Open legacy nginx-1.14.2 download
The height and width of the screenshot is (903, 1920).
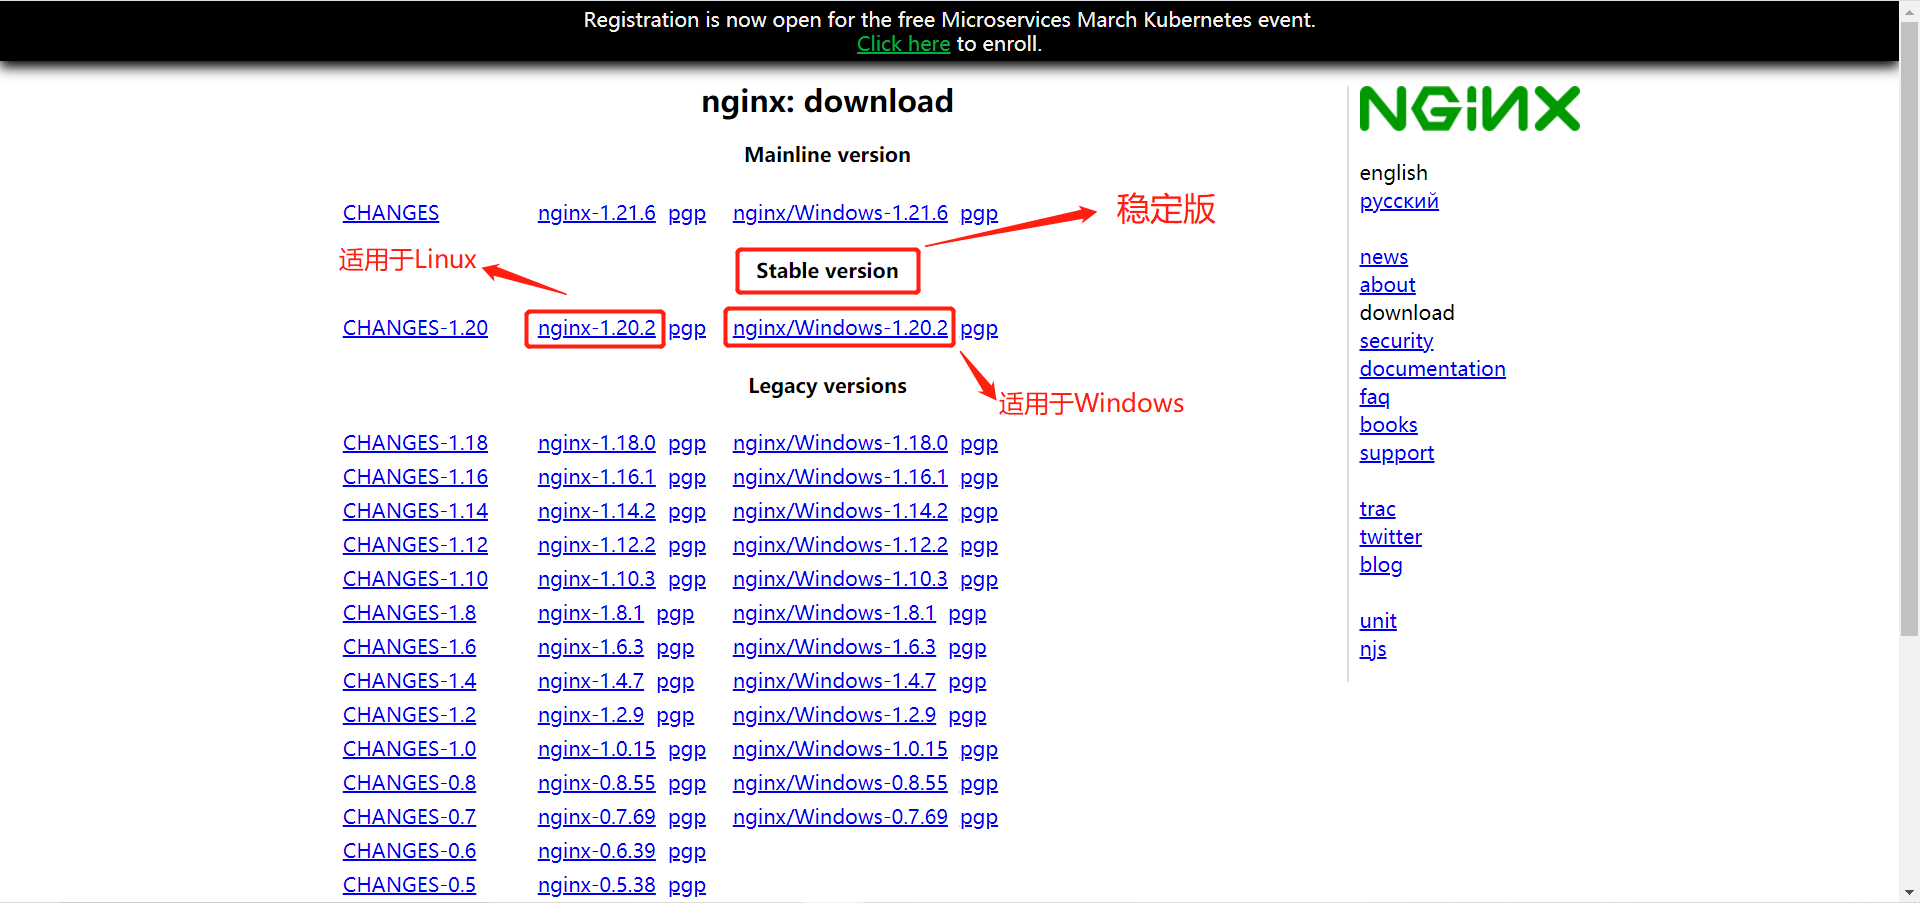[596, 511]
